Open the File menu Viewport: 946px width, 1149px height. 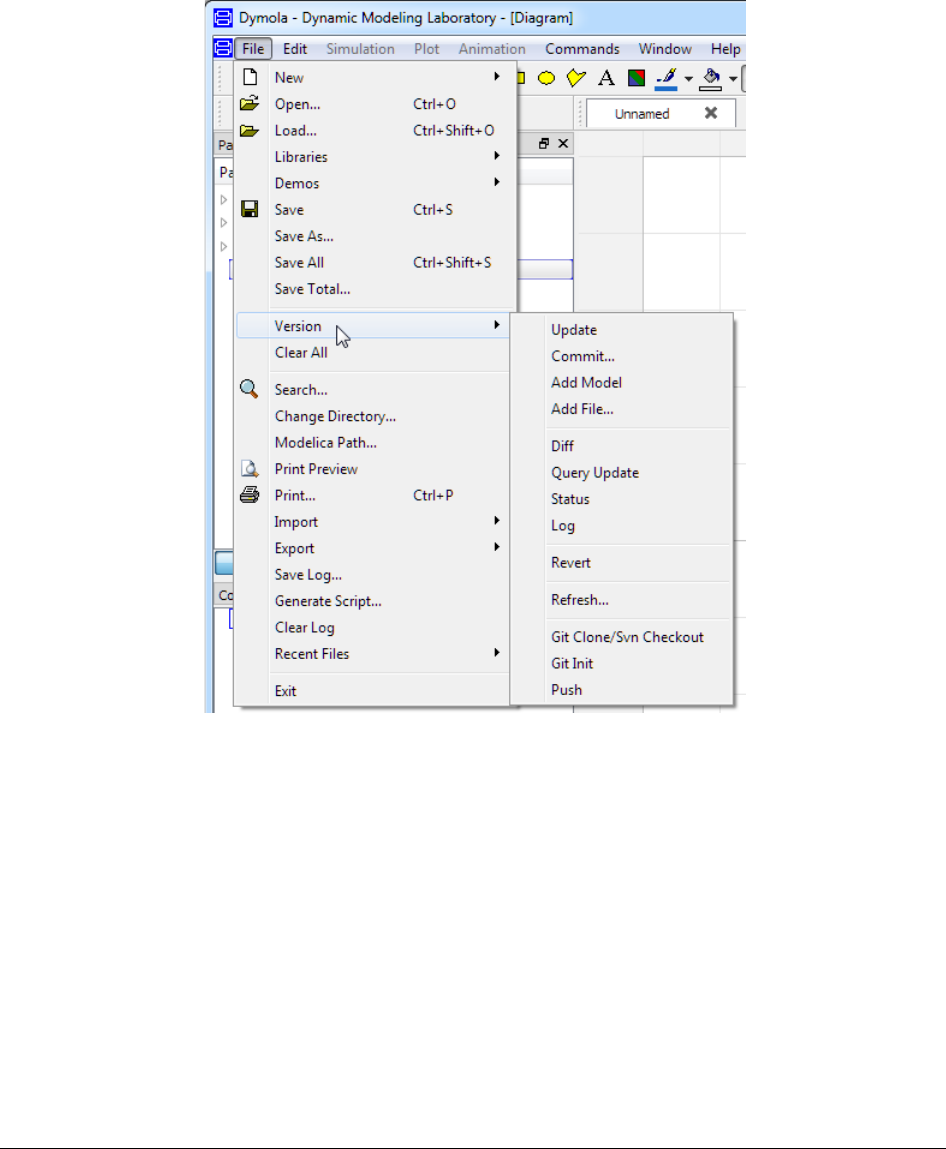click(x=254, y=48)
